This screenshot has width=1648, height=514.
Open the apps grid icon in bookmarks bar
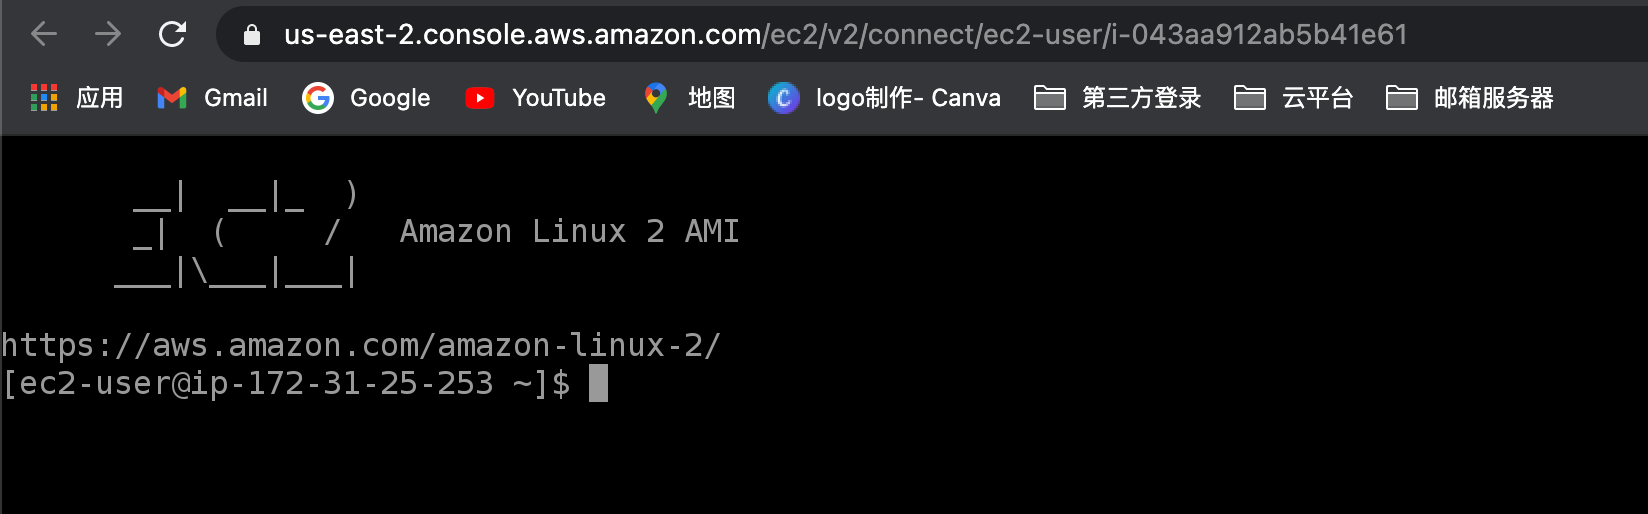click(44, 97)
